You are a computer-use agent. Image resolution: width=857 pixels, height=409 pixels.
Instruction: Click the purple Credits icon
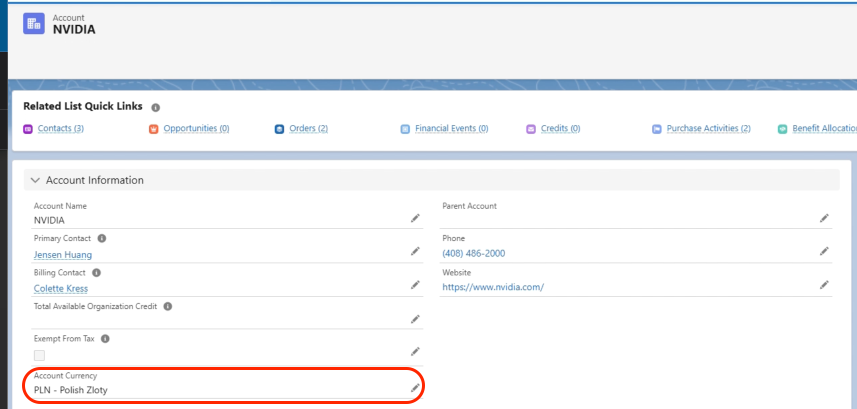(x=531, y=129)
